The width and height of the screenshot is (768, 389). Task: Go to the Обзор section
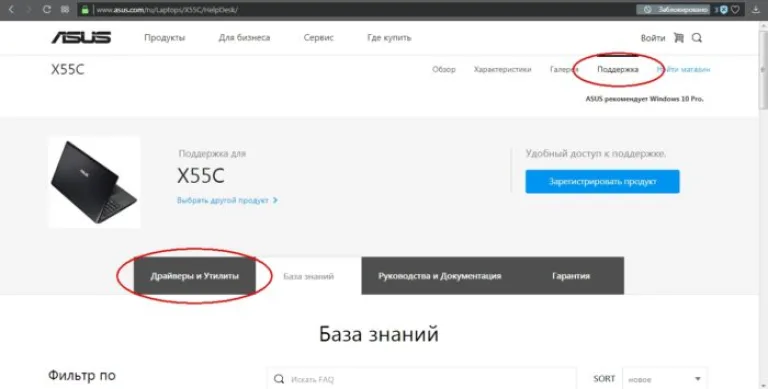pos(444,70)
